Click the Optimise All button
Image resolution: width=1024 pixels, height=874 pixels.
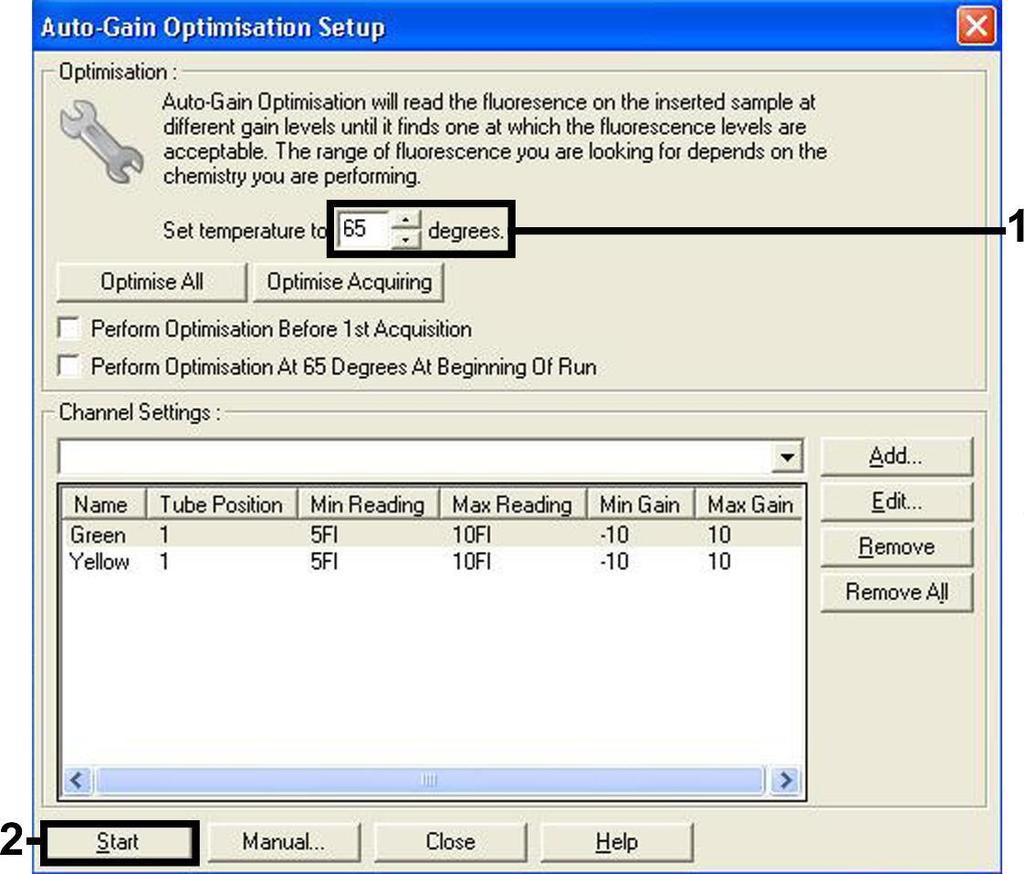click(152, 282)
